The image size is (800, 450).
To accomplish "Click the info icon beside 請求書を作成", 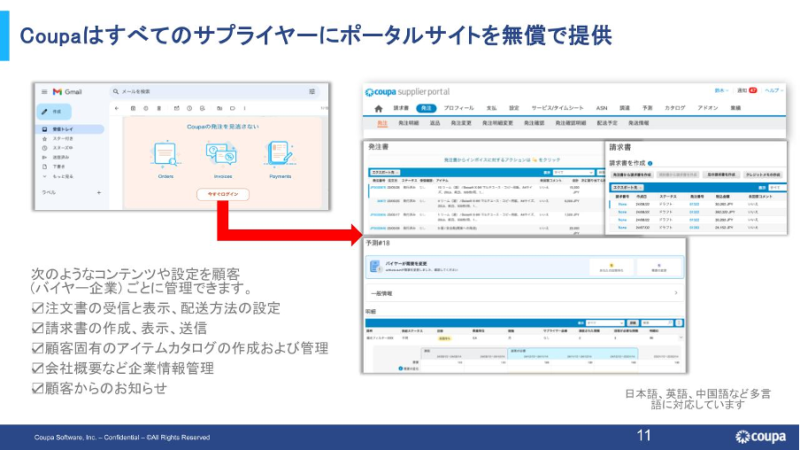I will pyautogui.click(x=650, y=164).
